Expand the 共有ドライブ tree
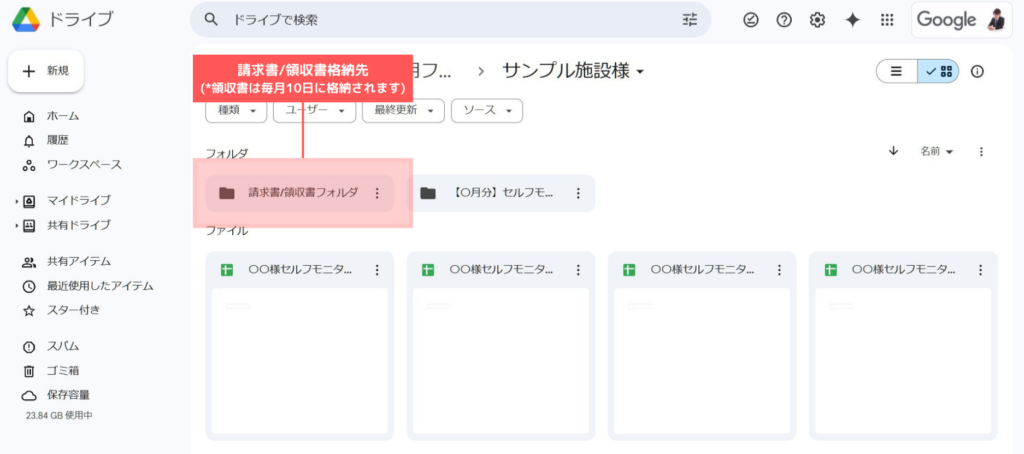Image resolution: width=1024 pixels, height=454 pixels. click(16, 226)
